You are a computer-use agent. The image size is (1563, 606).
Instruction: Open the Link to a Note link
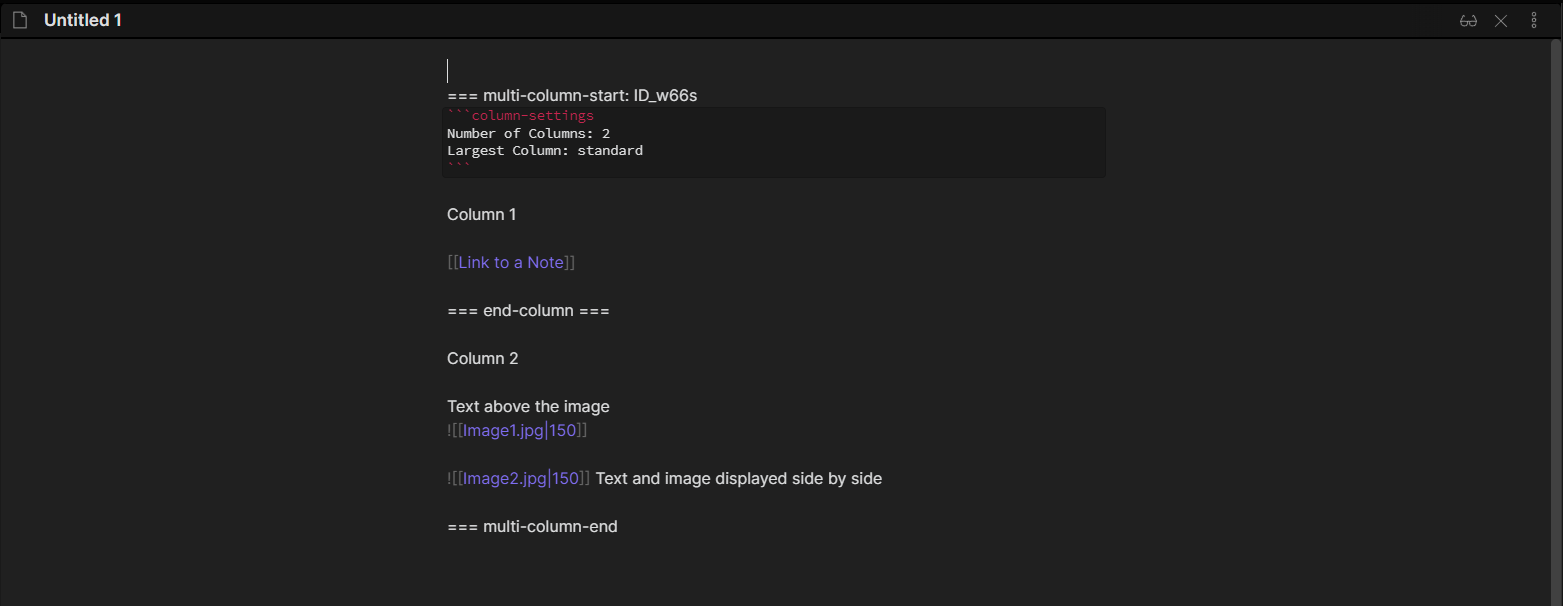tap(511, 262)
